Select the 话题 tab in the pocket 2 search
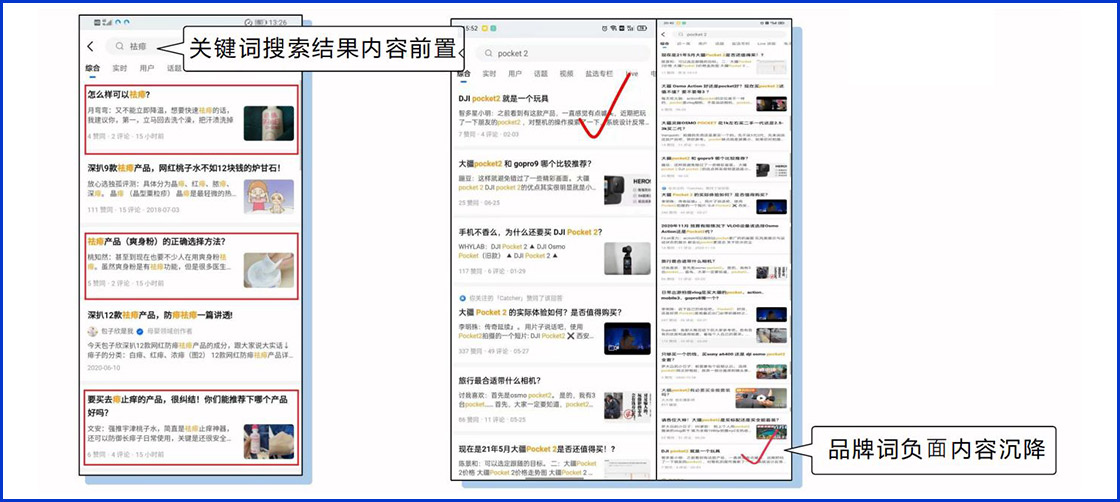1120x502 pixels. pyautogui.click(x=541, y=74)
